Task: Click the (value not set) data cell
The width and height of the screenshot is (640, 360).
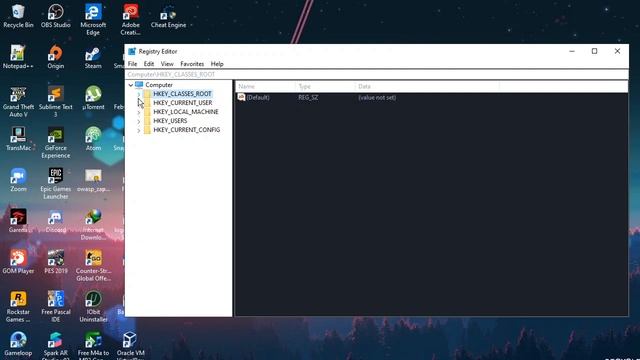Action: (x=377, y=98)
